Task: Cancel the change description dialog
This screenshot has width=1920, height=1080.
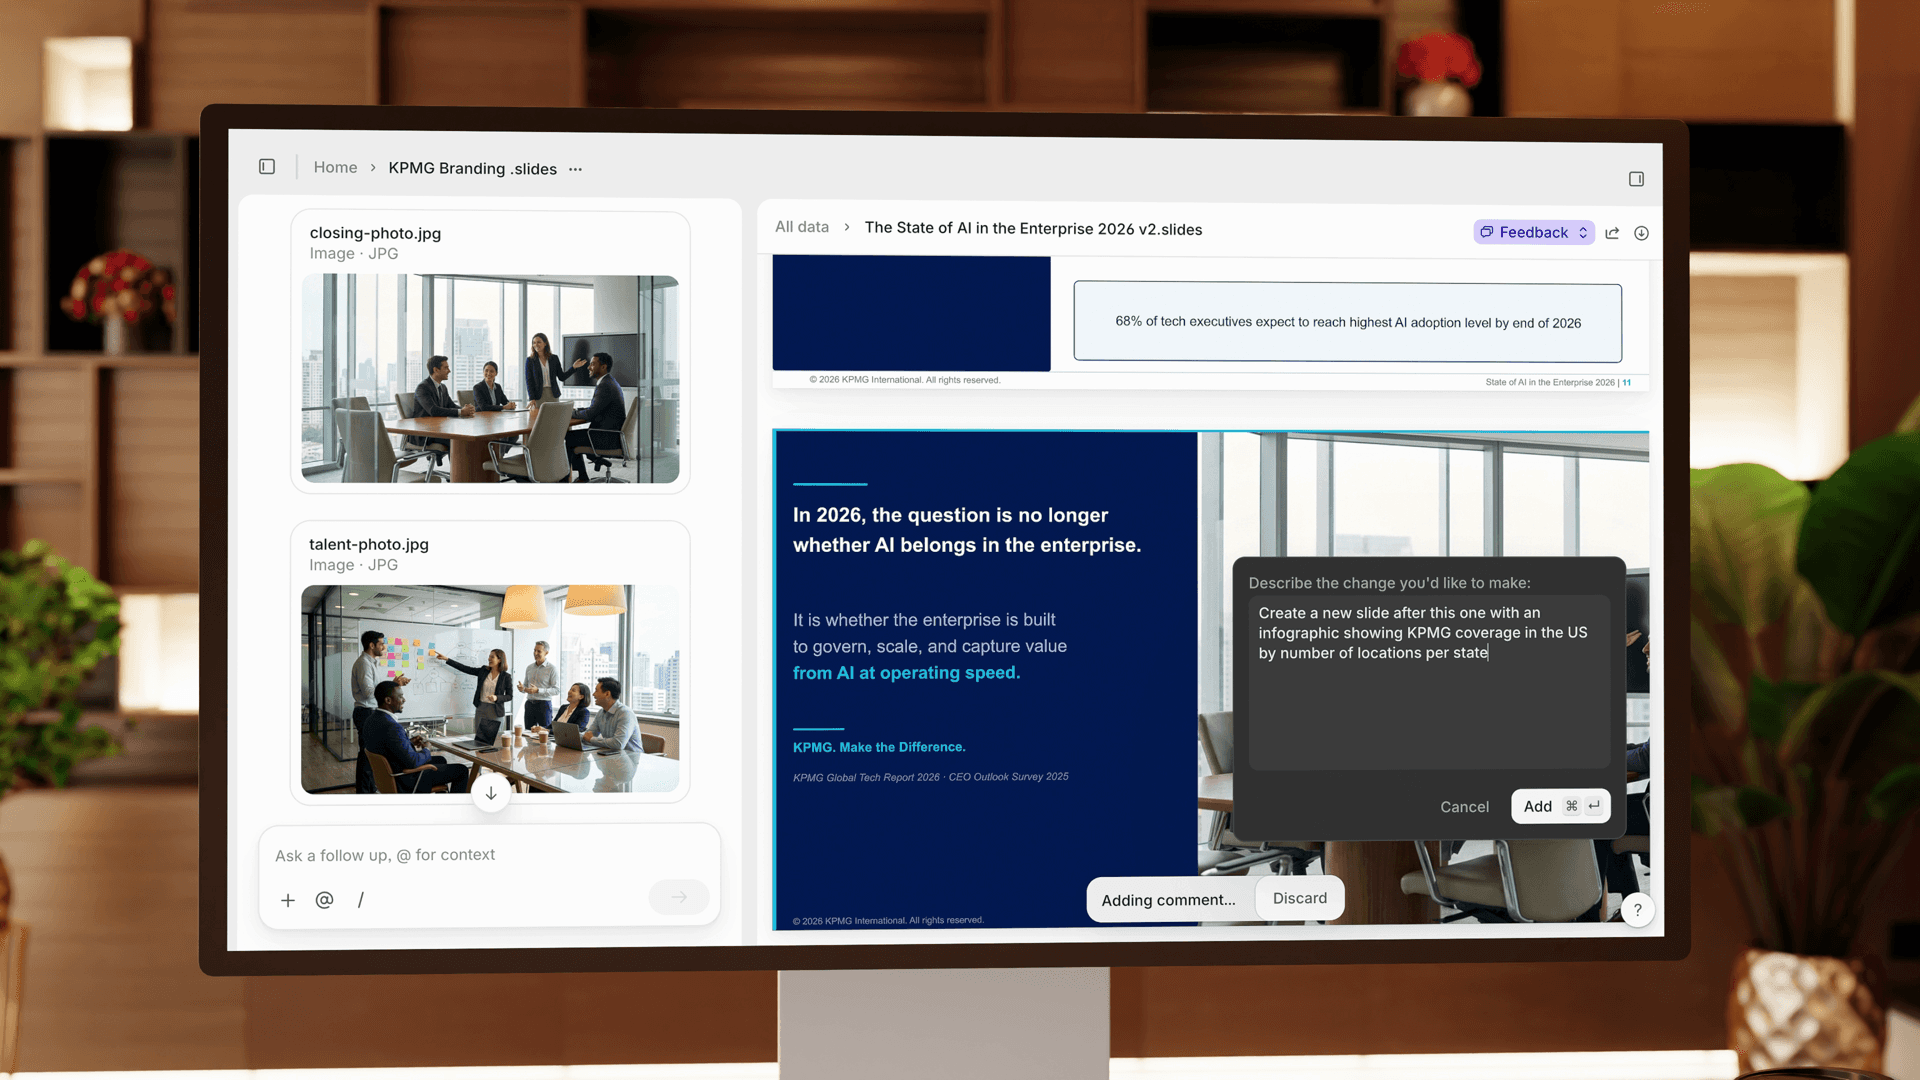Action: click(1464, 807)
